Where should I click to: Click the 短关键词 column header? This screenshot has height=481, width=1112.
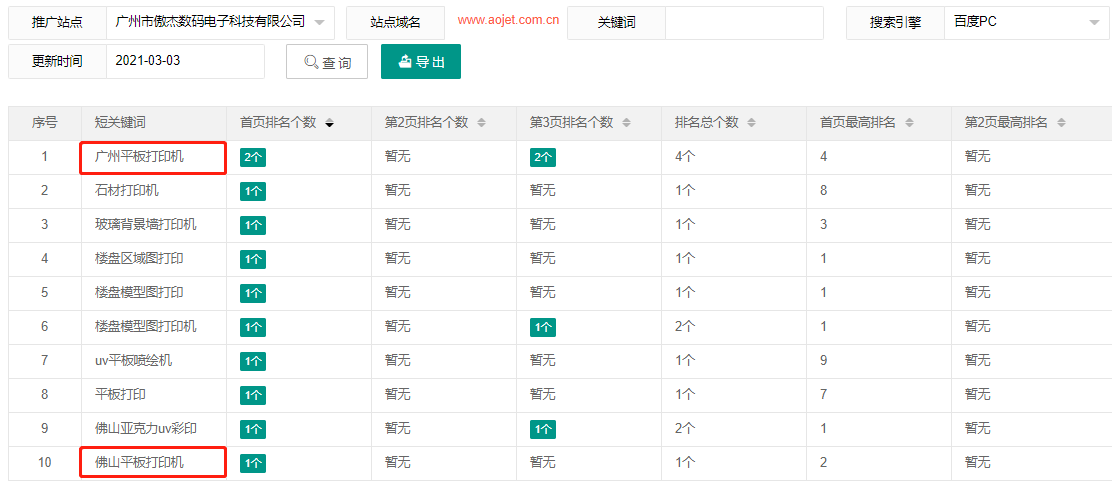click(x=121, y=123)
